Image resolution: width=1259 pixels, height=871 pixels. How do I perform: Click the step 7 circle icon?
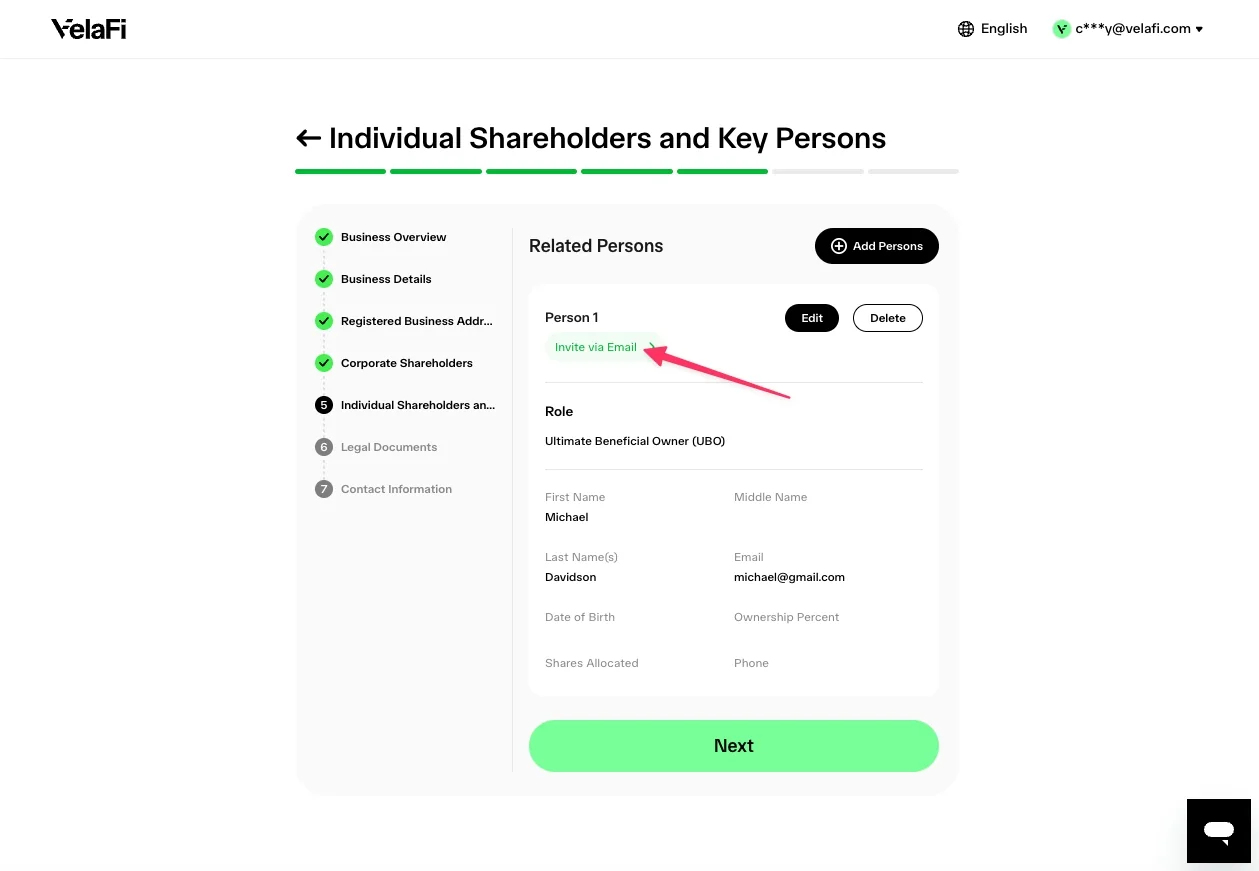click(x=323, y=489)
